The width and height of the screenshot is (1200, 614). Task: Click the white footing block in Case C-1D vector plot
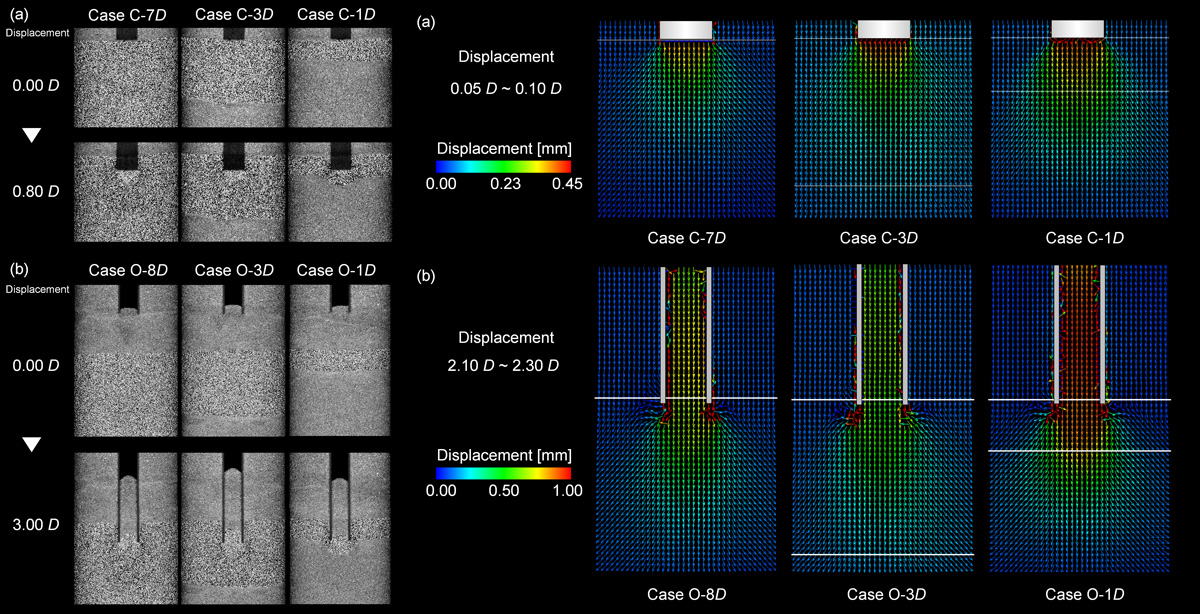coord(1079,30)
